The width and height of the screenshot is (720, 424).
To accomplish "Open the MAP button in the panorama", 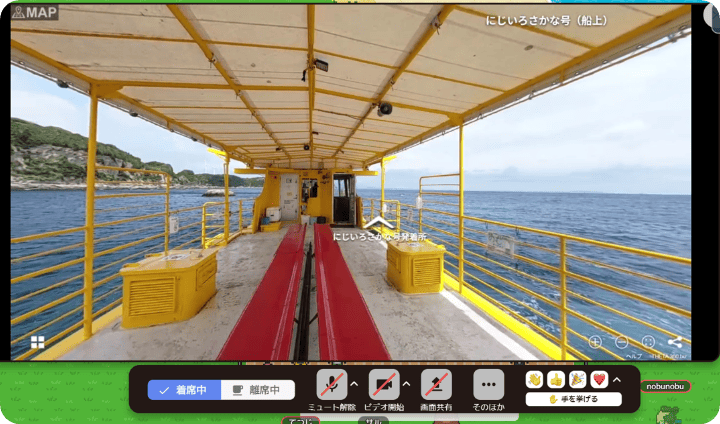I will (35, 12).
